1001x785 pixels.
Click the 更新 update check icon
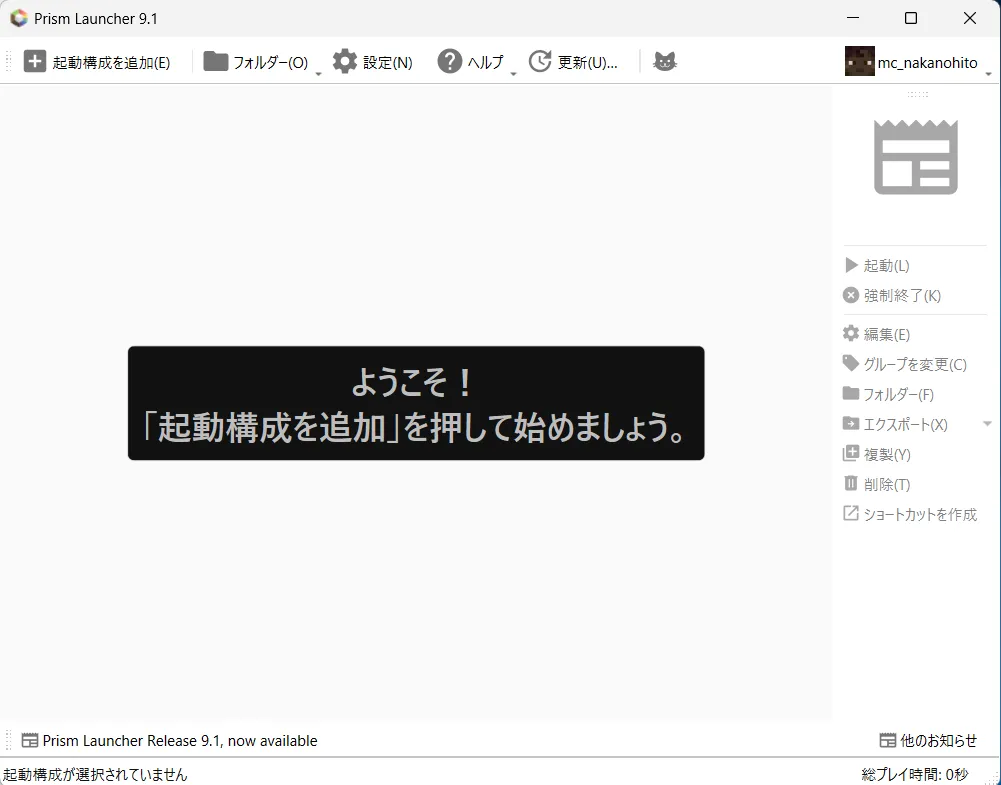pyautogui.click(x=540, y=62)
